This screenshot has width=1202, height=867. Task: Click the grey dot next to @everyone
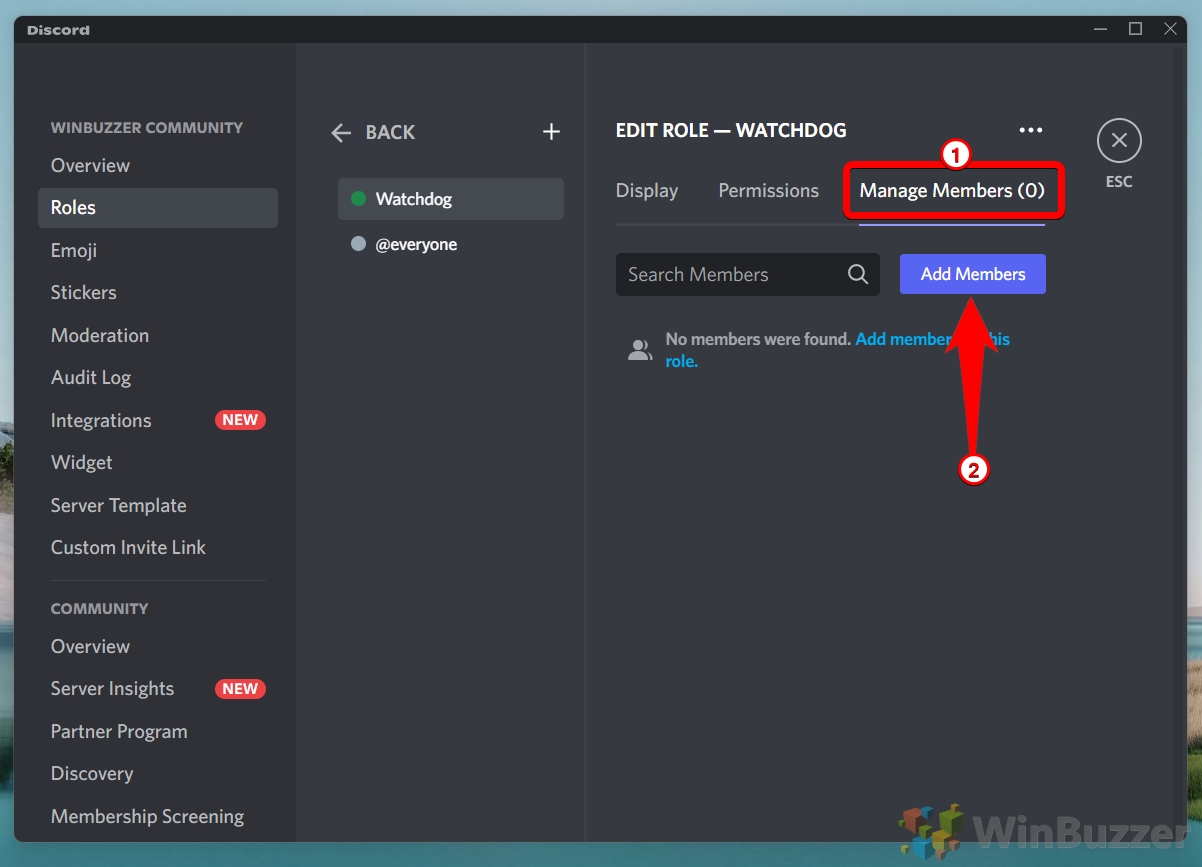[x=358, y=244]
